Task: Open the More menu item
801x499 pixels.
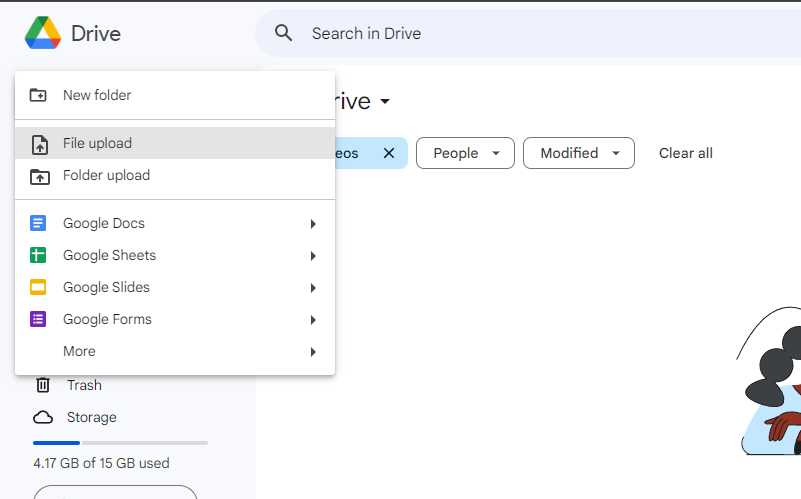Action: click(x=175, y=351)
